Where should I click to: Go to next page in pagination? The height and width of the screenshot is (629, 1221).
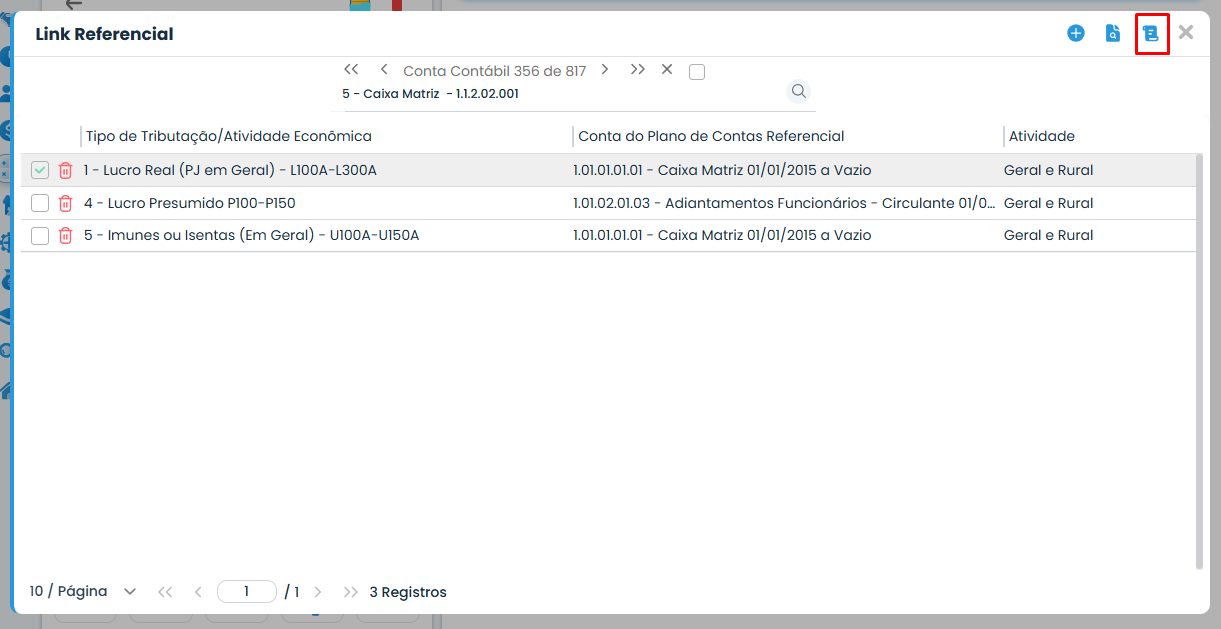318,592
